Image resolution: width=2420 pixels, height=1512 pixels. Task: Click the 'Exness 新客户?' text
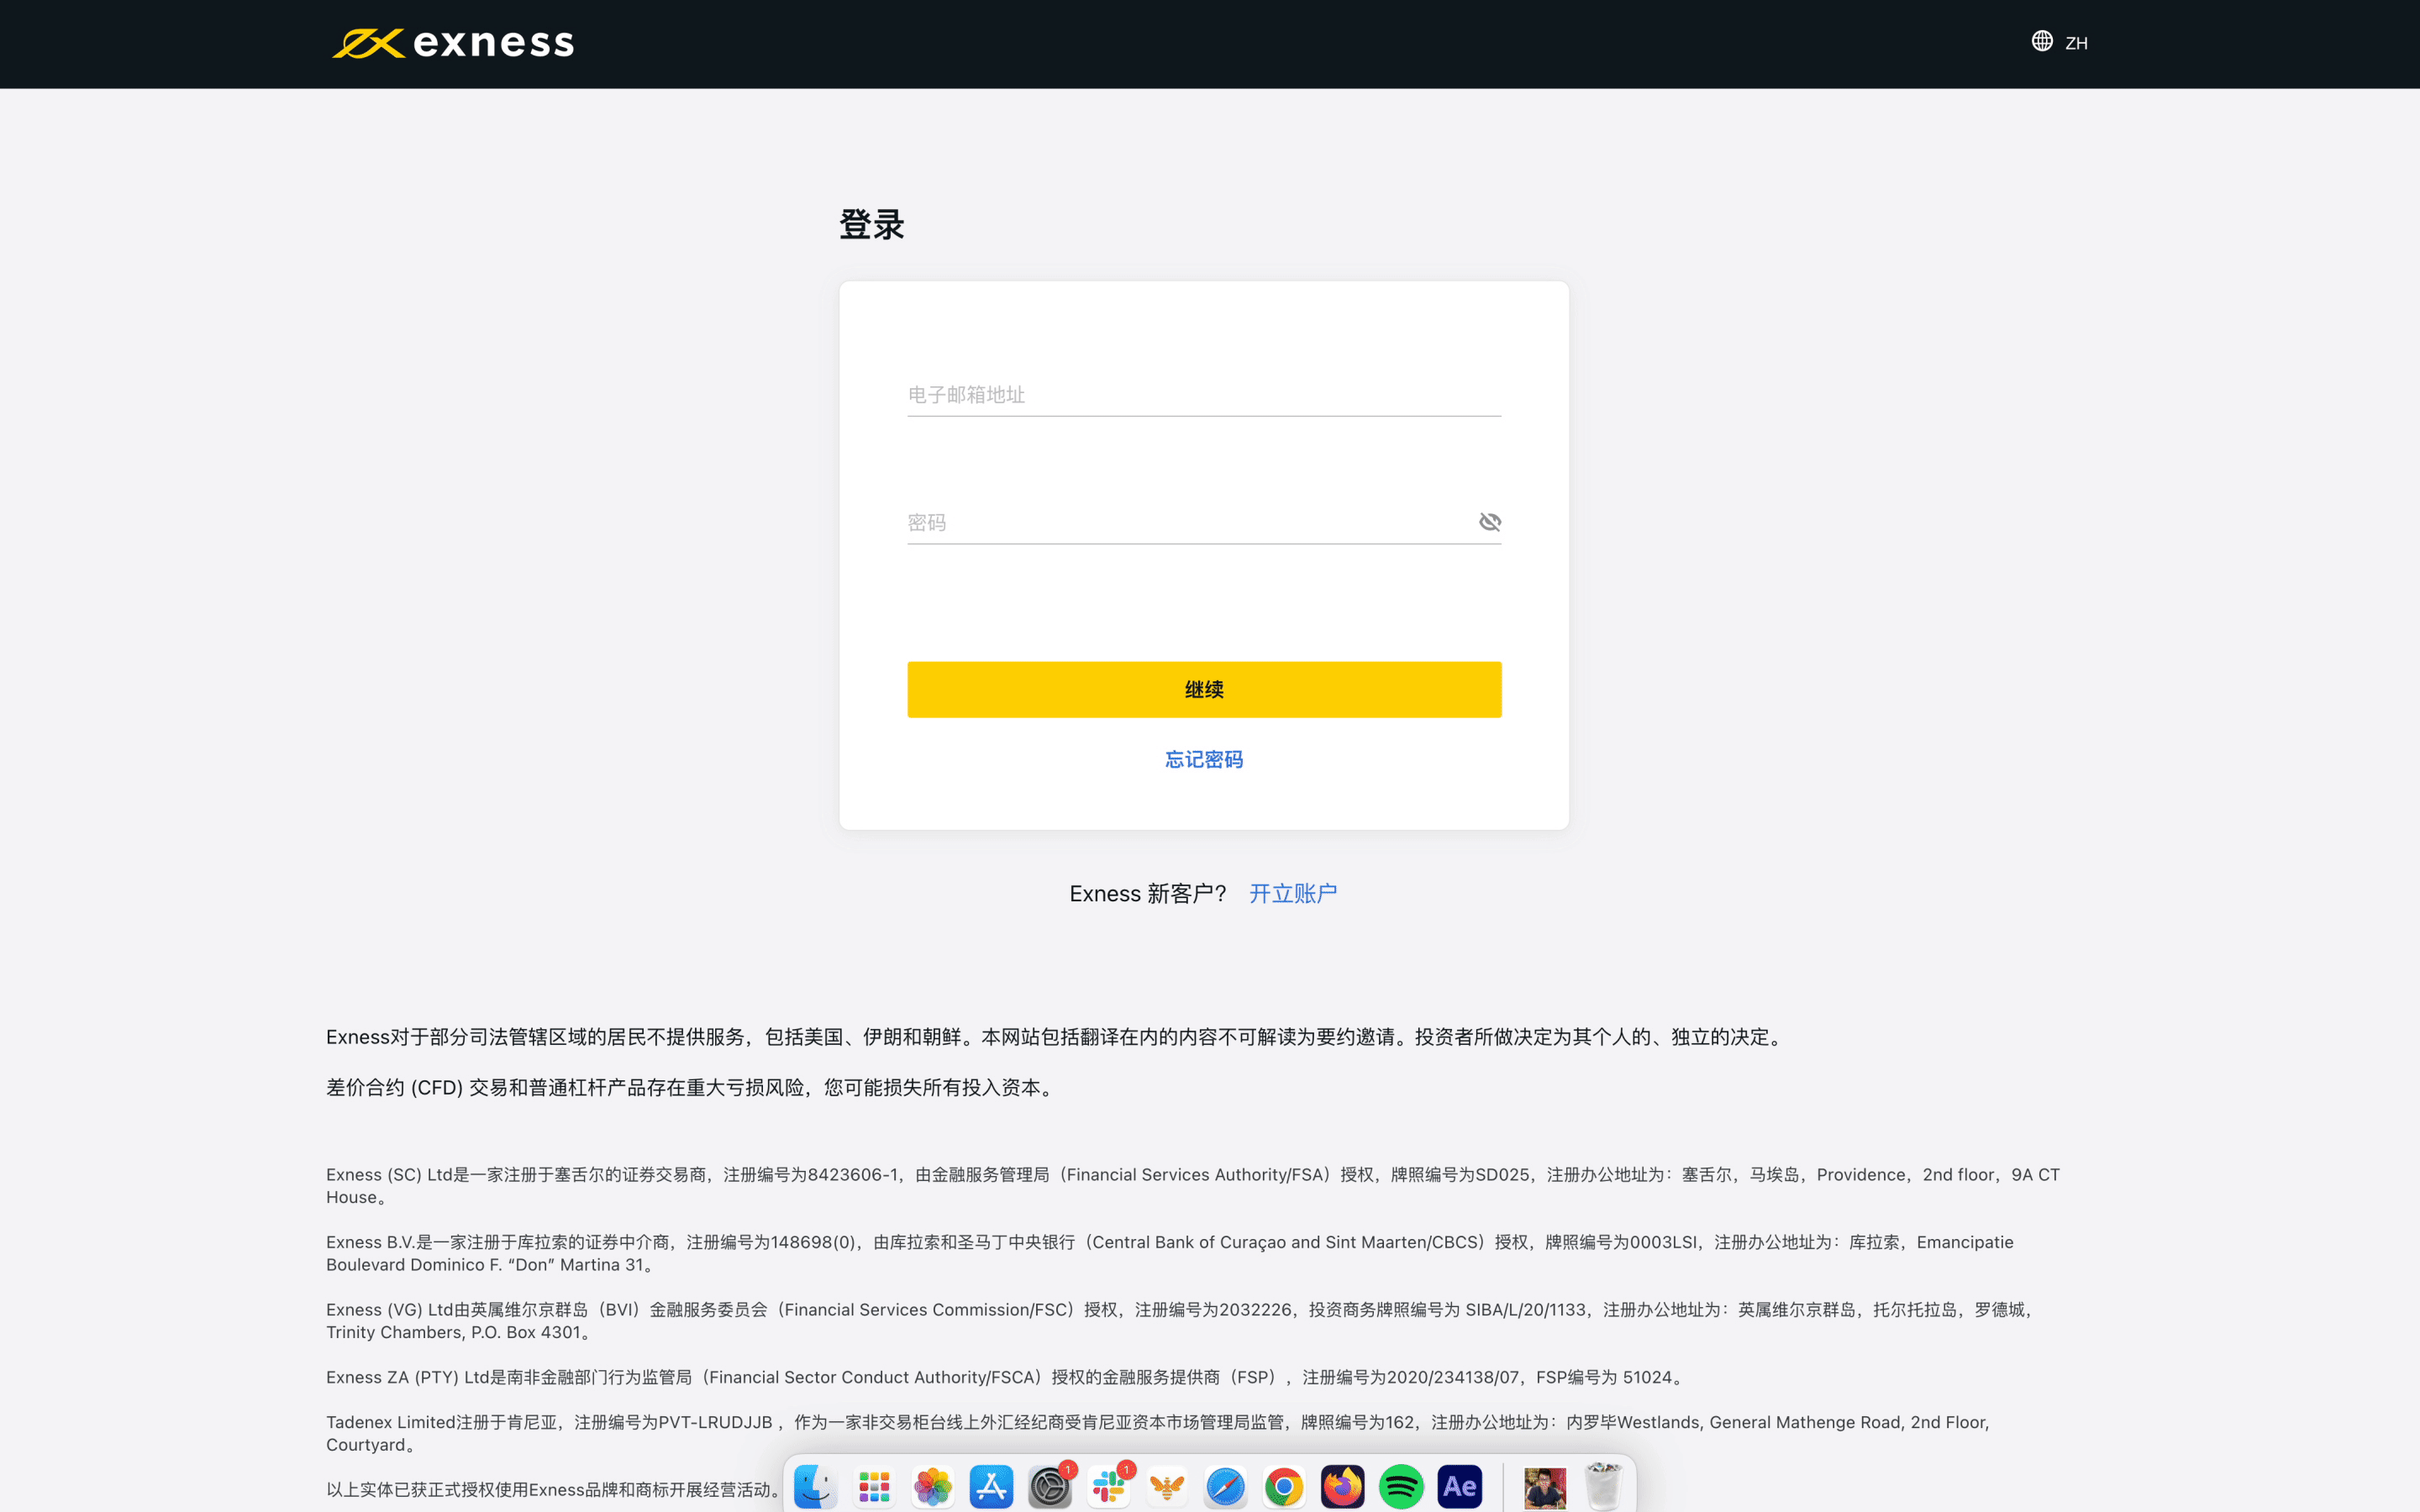pyautogui.click(x=1148, y=893)
